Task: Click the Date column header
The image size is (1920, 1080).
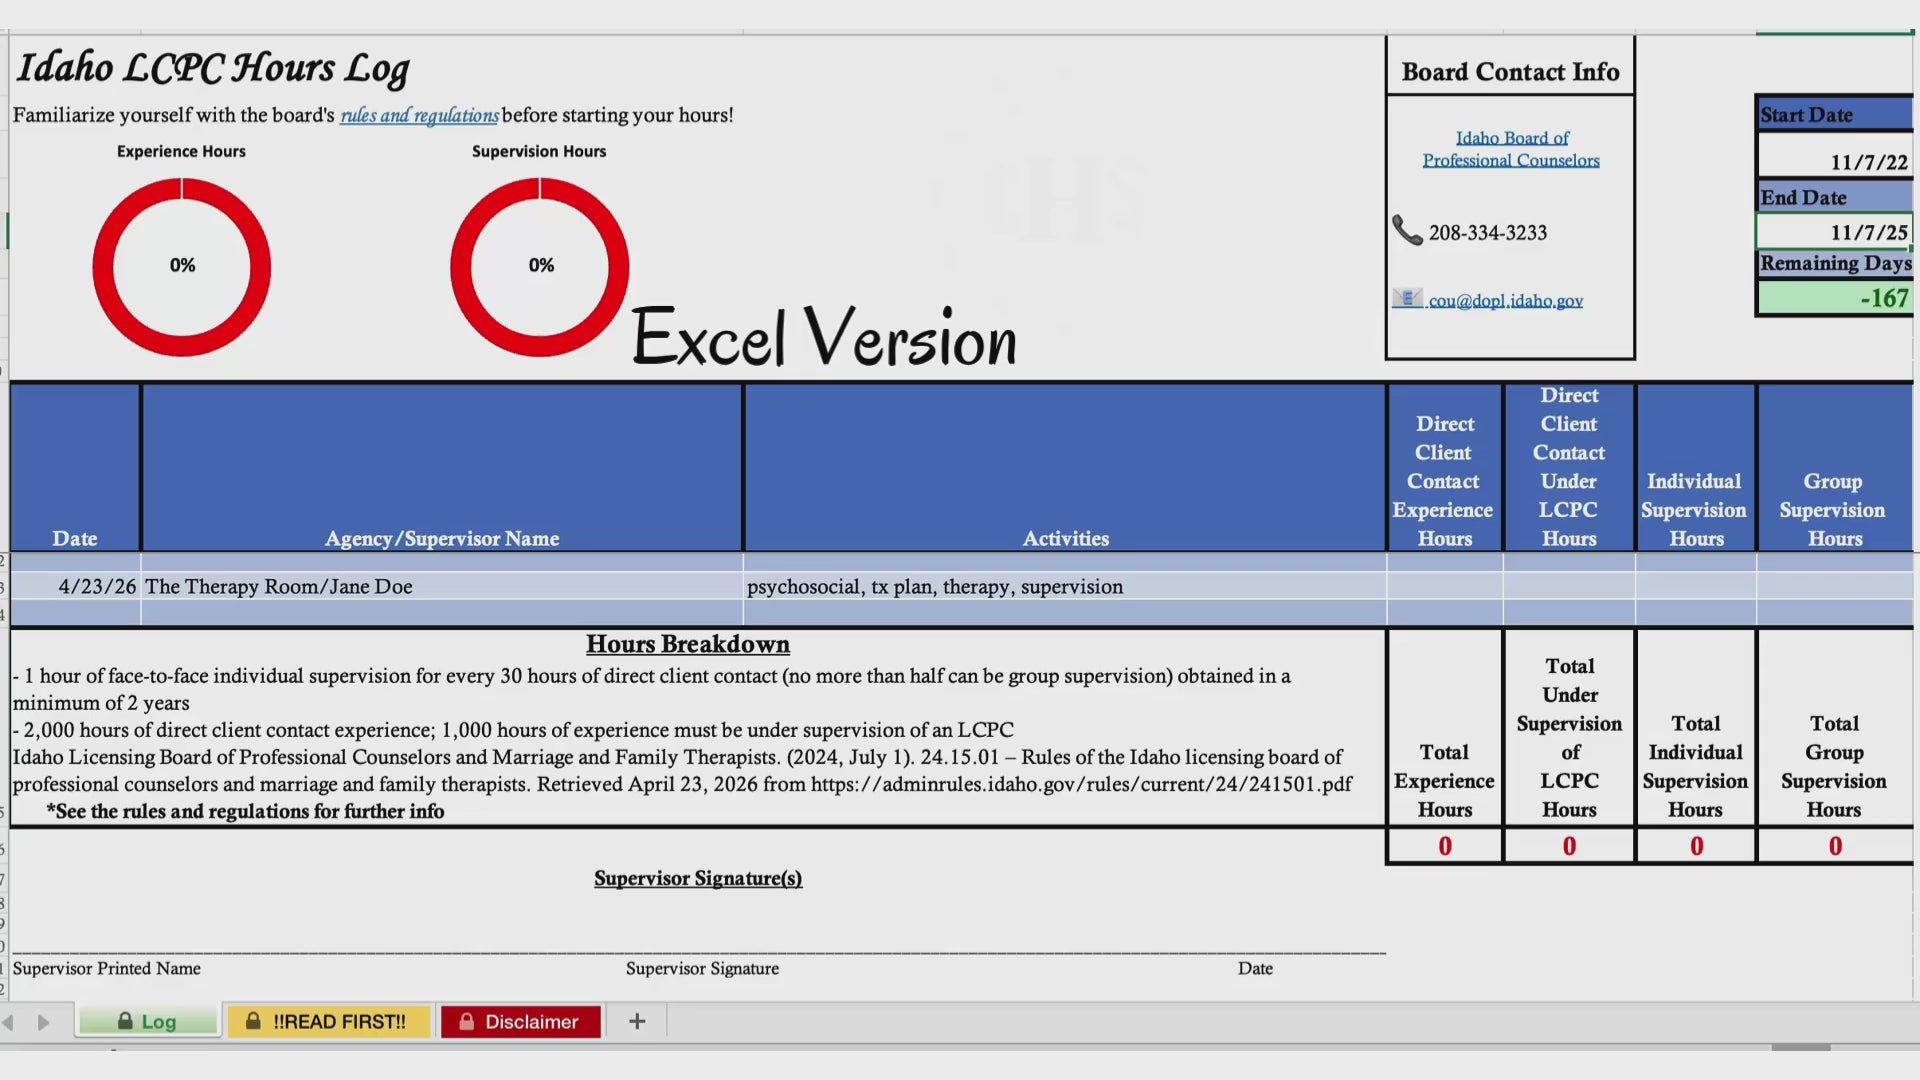Action: tap(75, 467)
